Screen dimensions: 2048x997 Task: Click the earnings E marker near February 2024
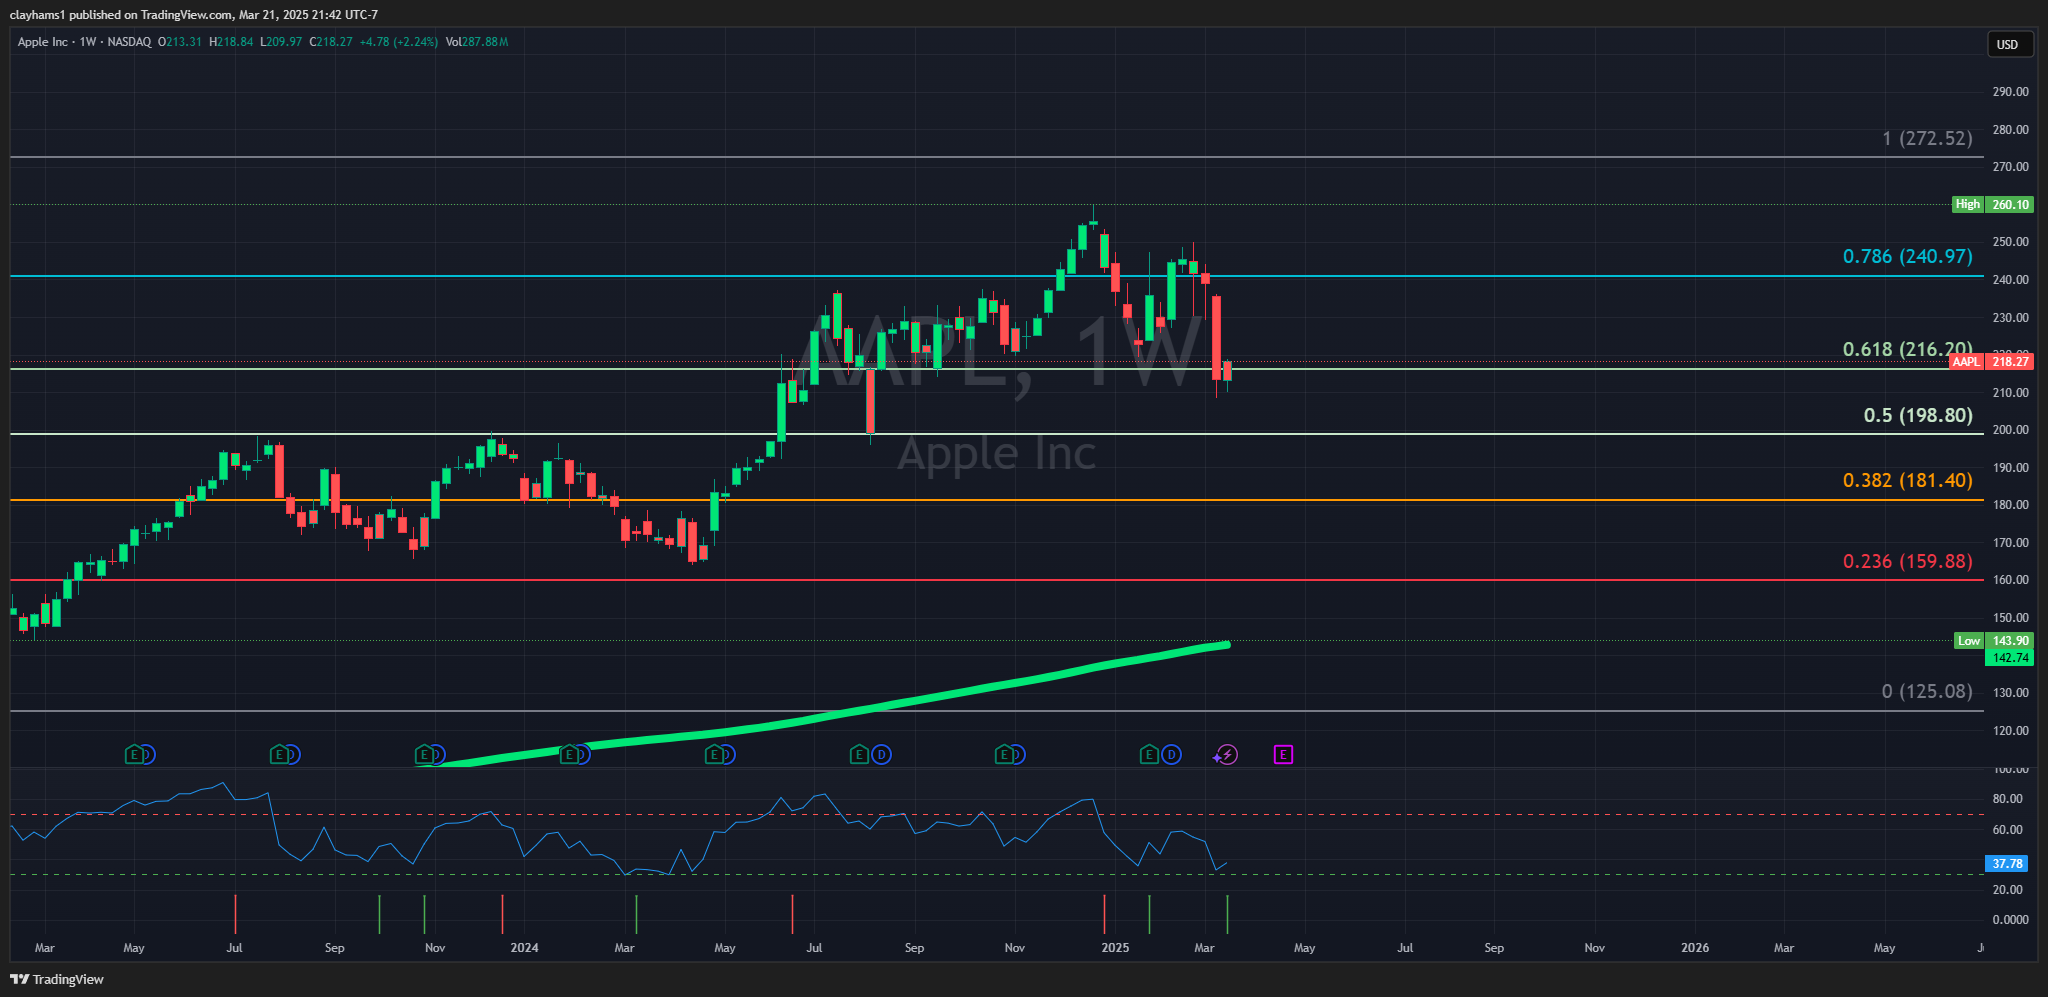pos(570,755)
